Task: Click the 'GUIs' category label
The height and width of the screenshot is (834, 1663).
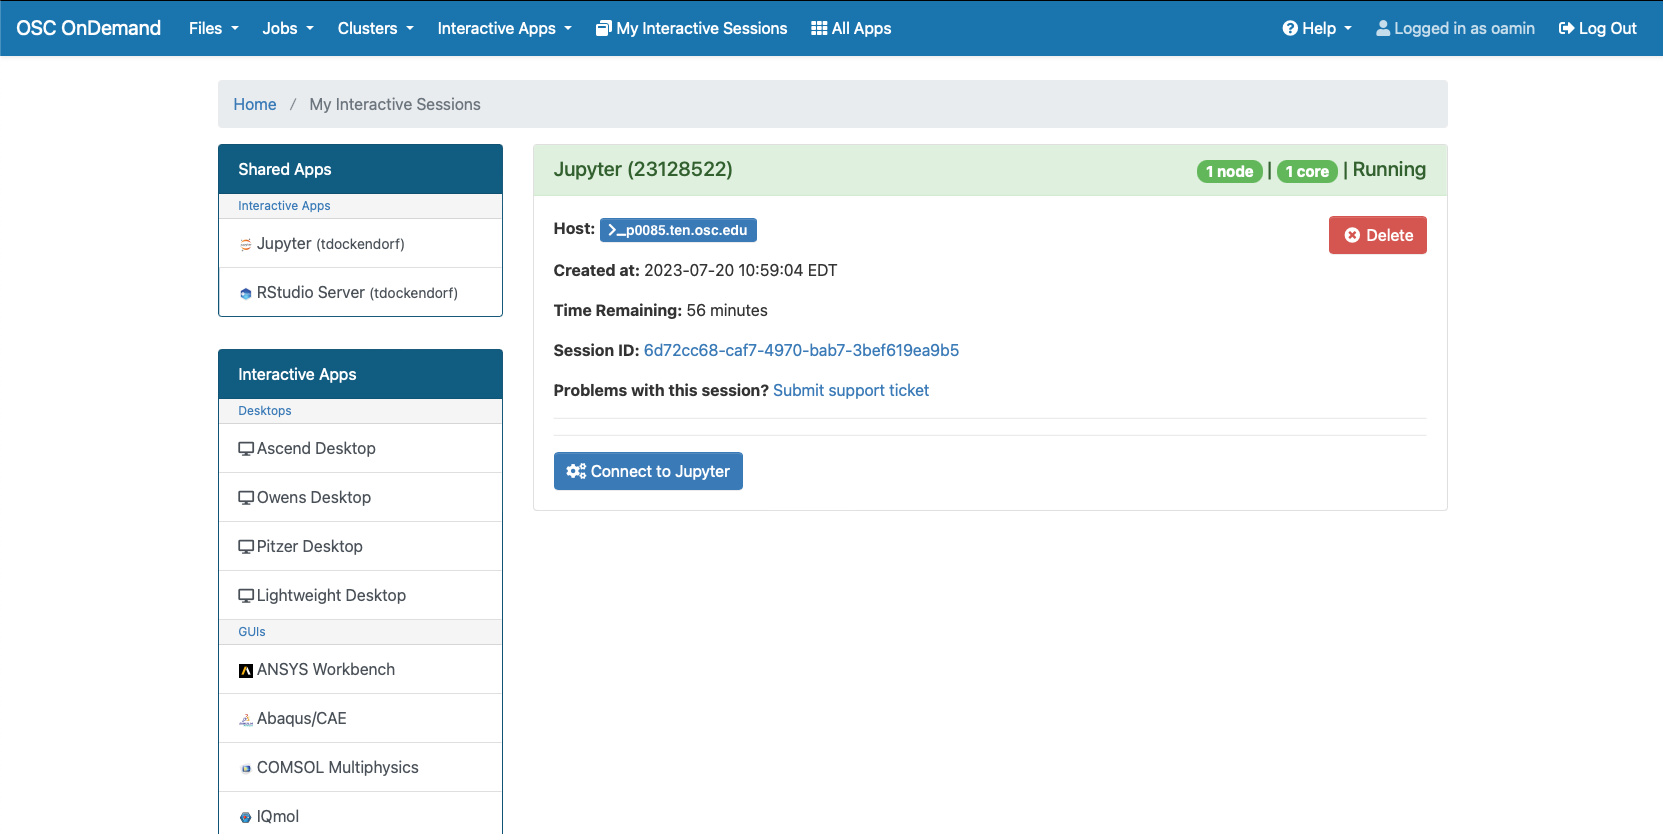Action: 252,632
